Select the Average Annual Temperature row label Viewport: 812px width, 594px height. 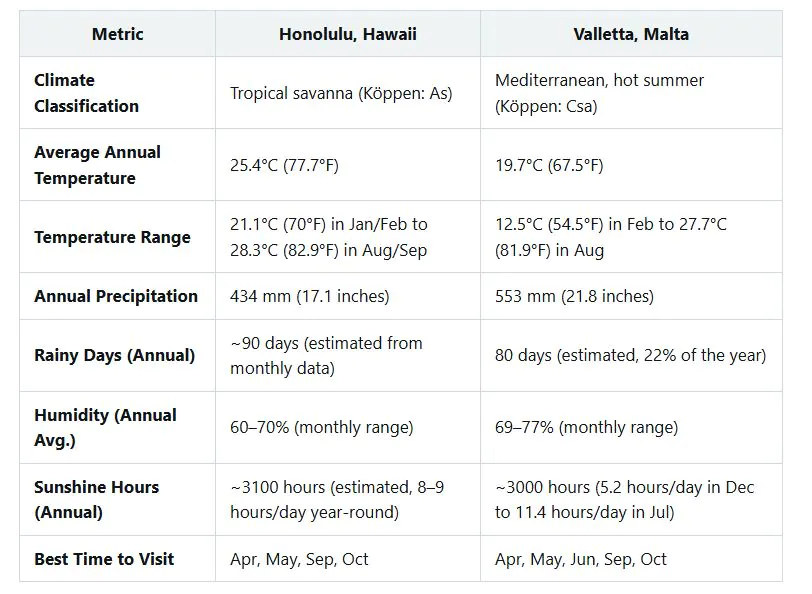coord(97,165)
